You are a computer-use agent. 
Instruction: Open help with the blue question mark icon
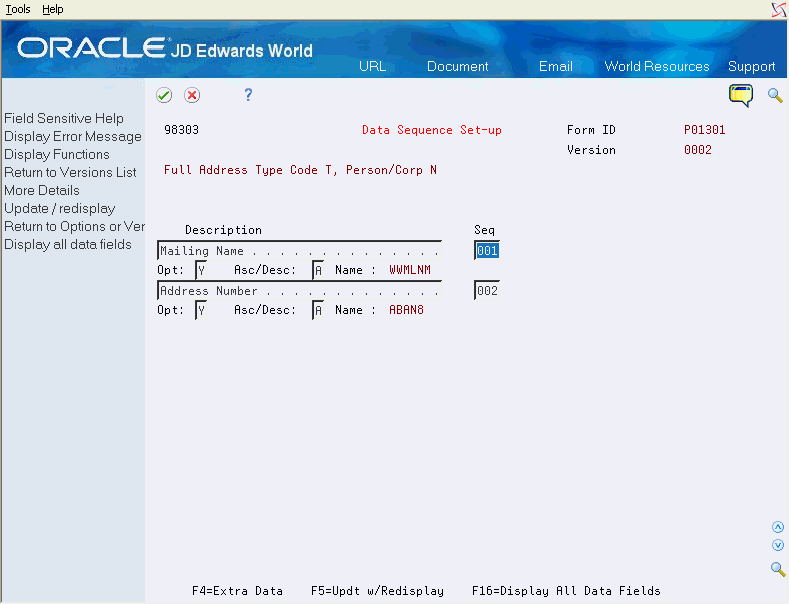248,95
